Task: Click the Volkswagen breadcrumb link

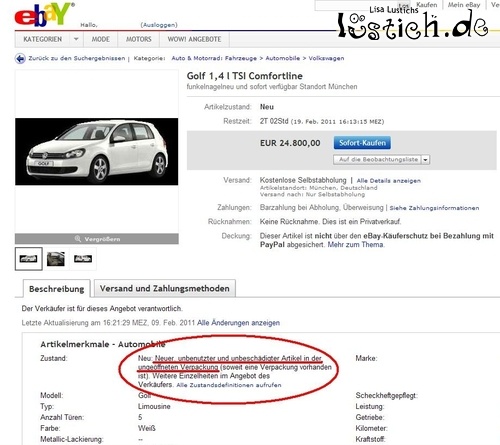Action: click(x=326, y=58)
